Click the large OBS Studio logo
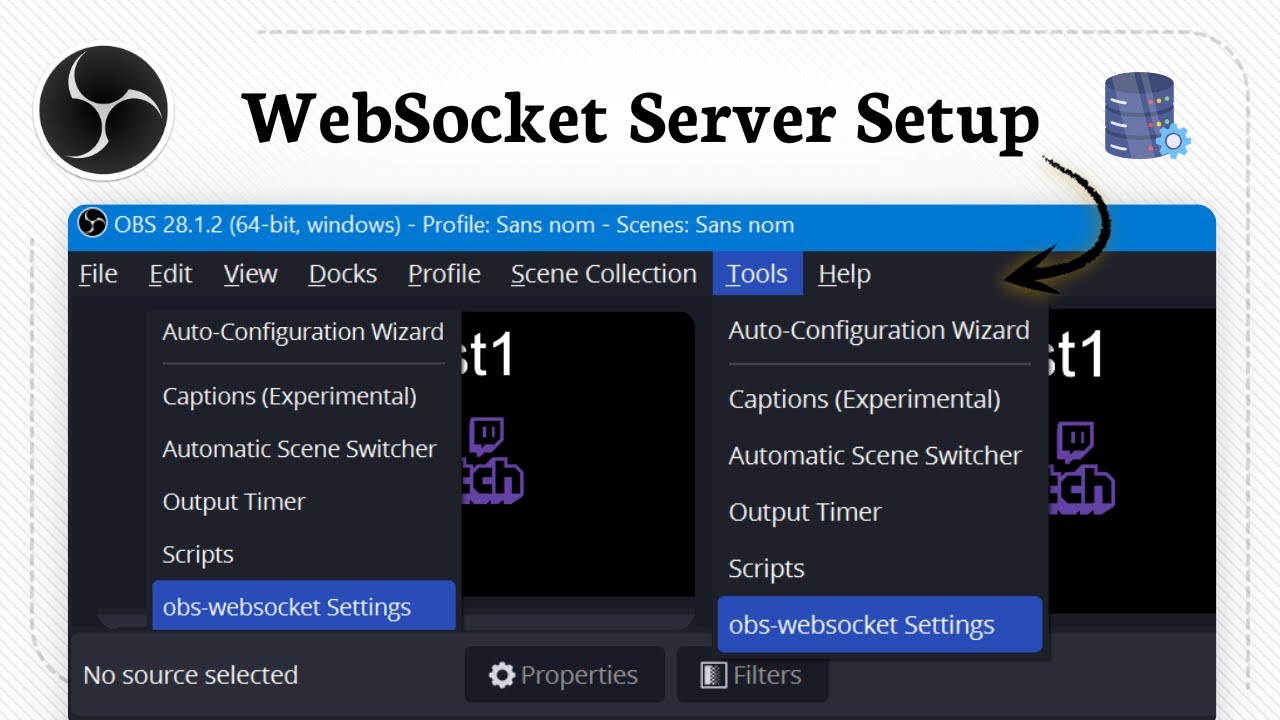Screen dimensions: 1280x720 [103, 109]
